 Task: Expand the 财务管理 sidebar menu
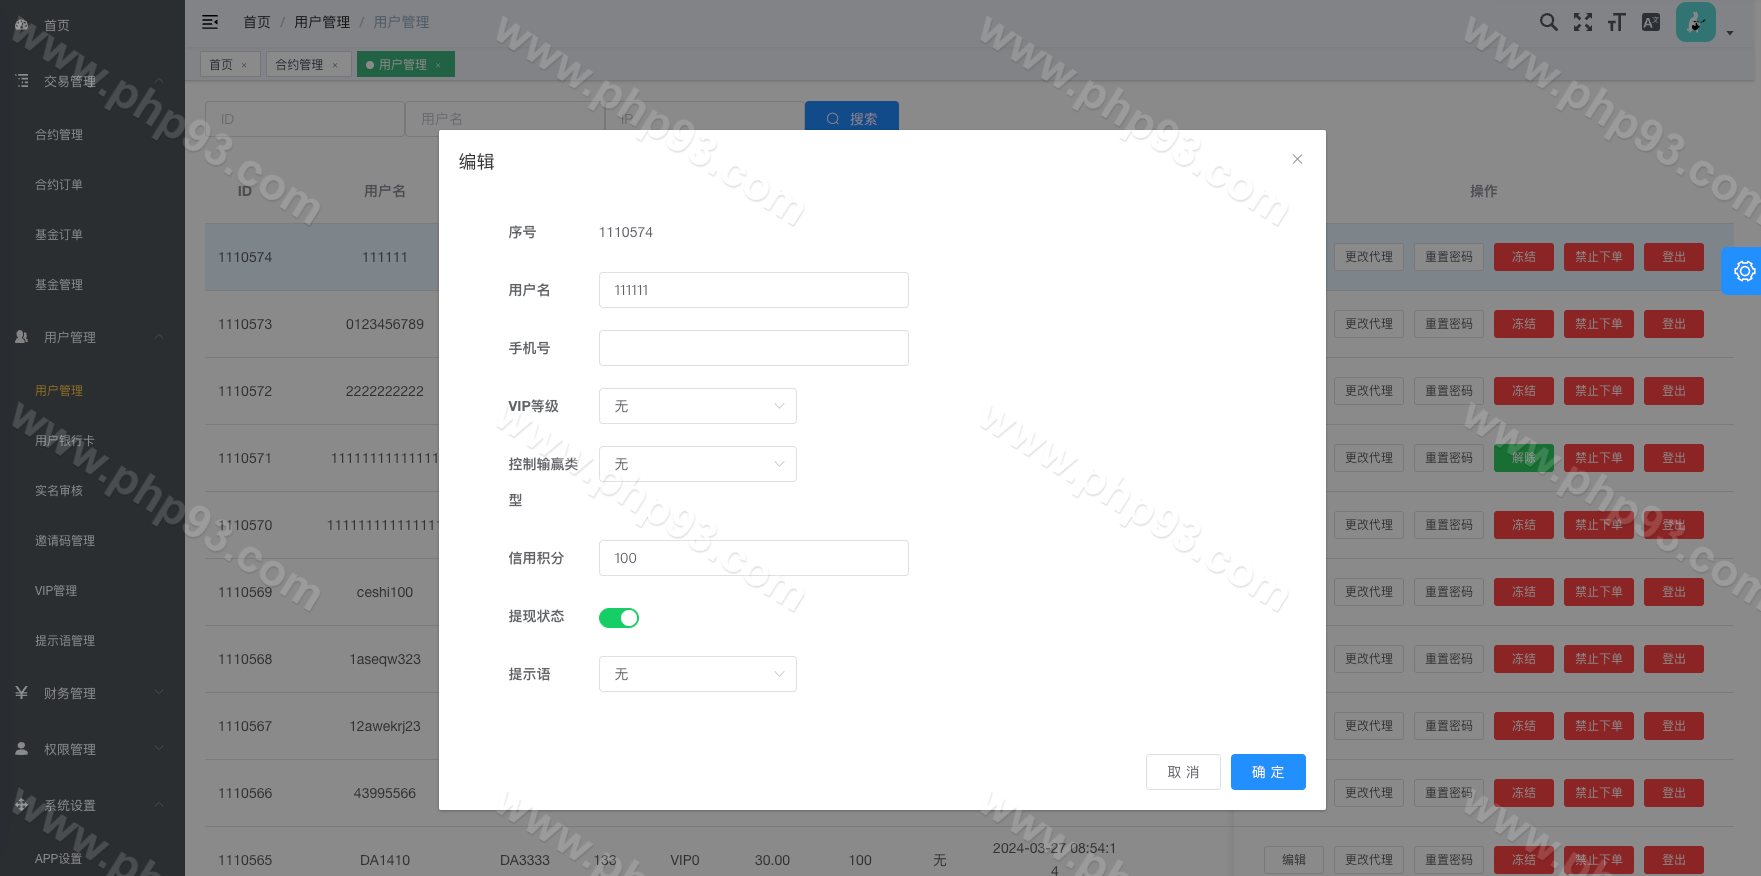coord(70,693)
